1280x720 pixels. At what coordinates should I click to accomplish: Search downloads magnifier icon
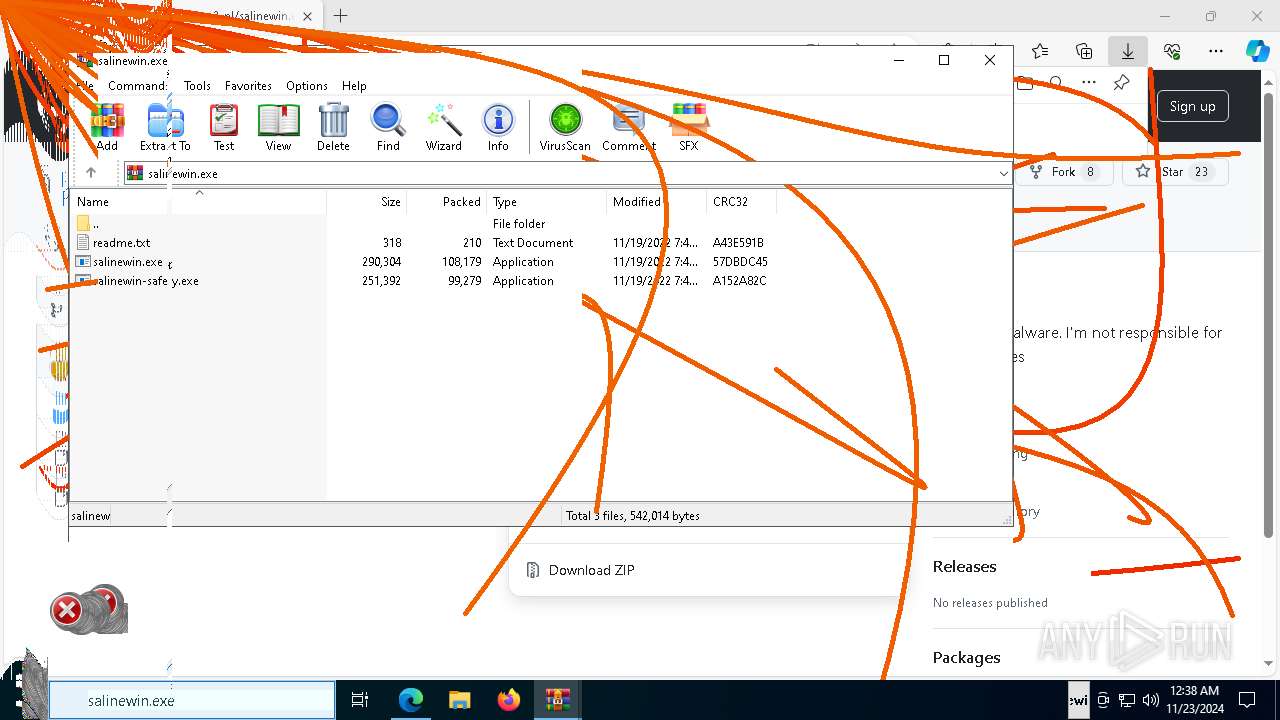(1056, 83)
